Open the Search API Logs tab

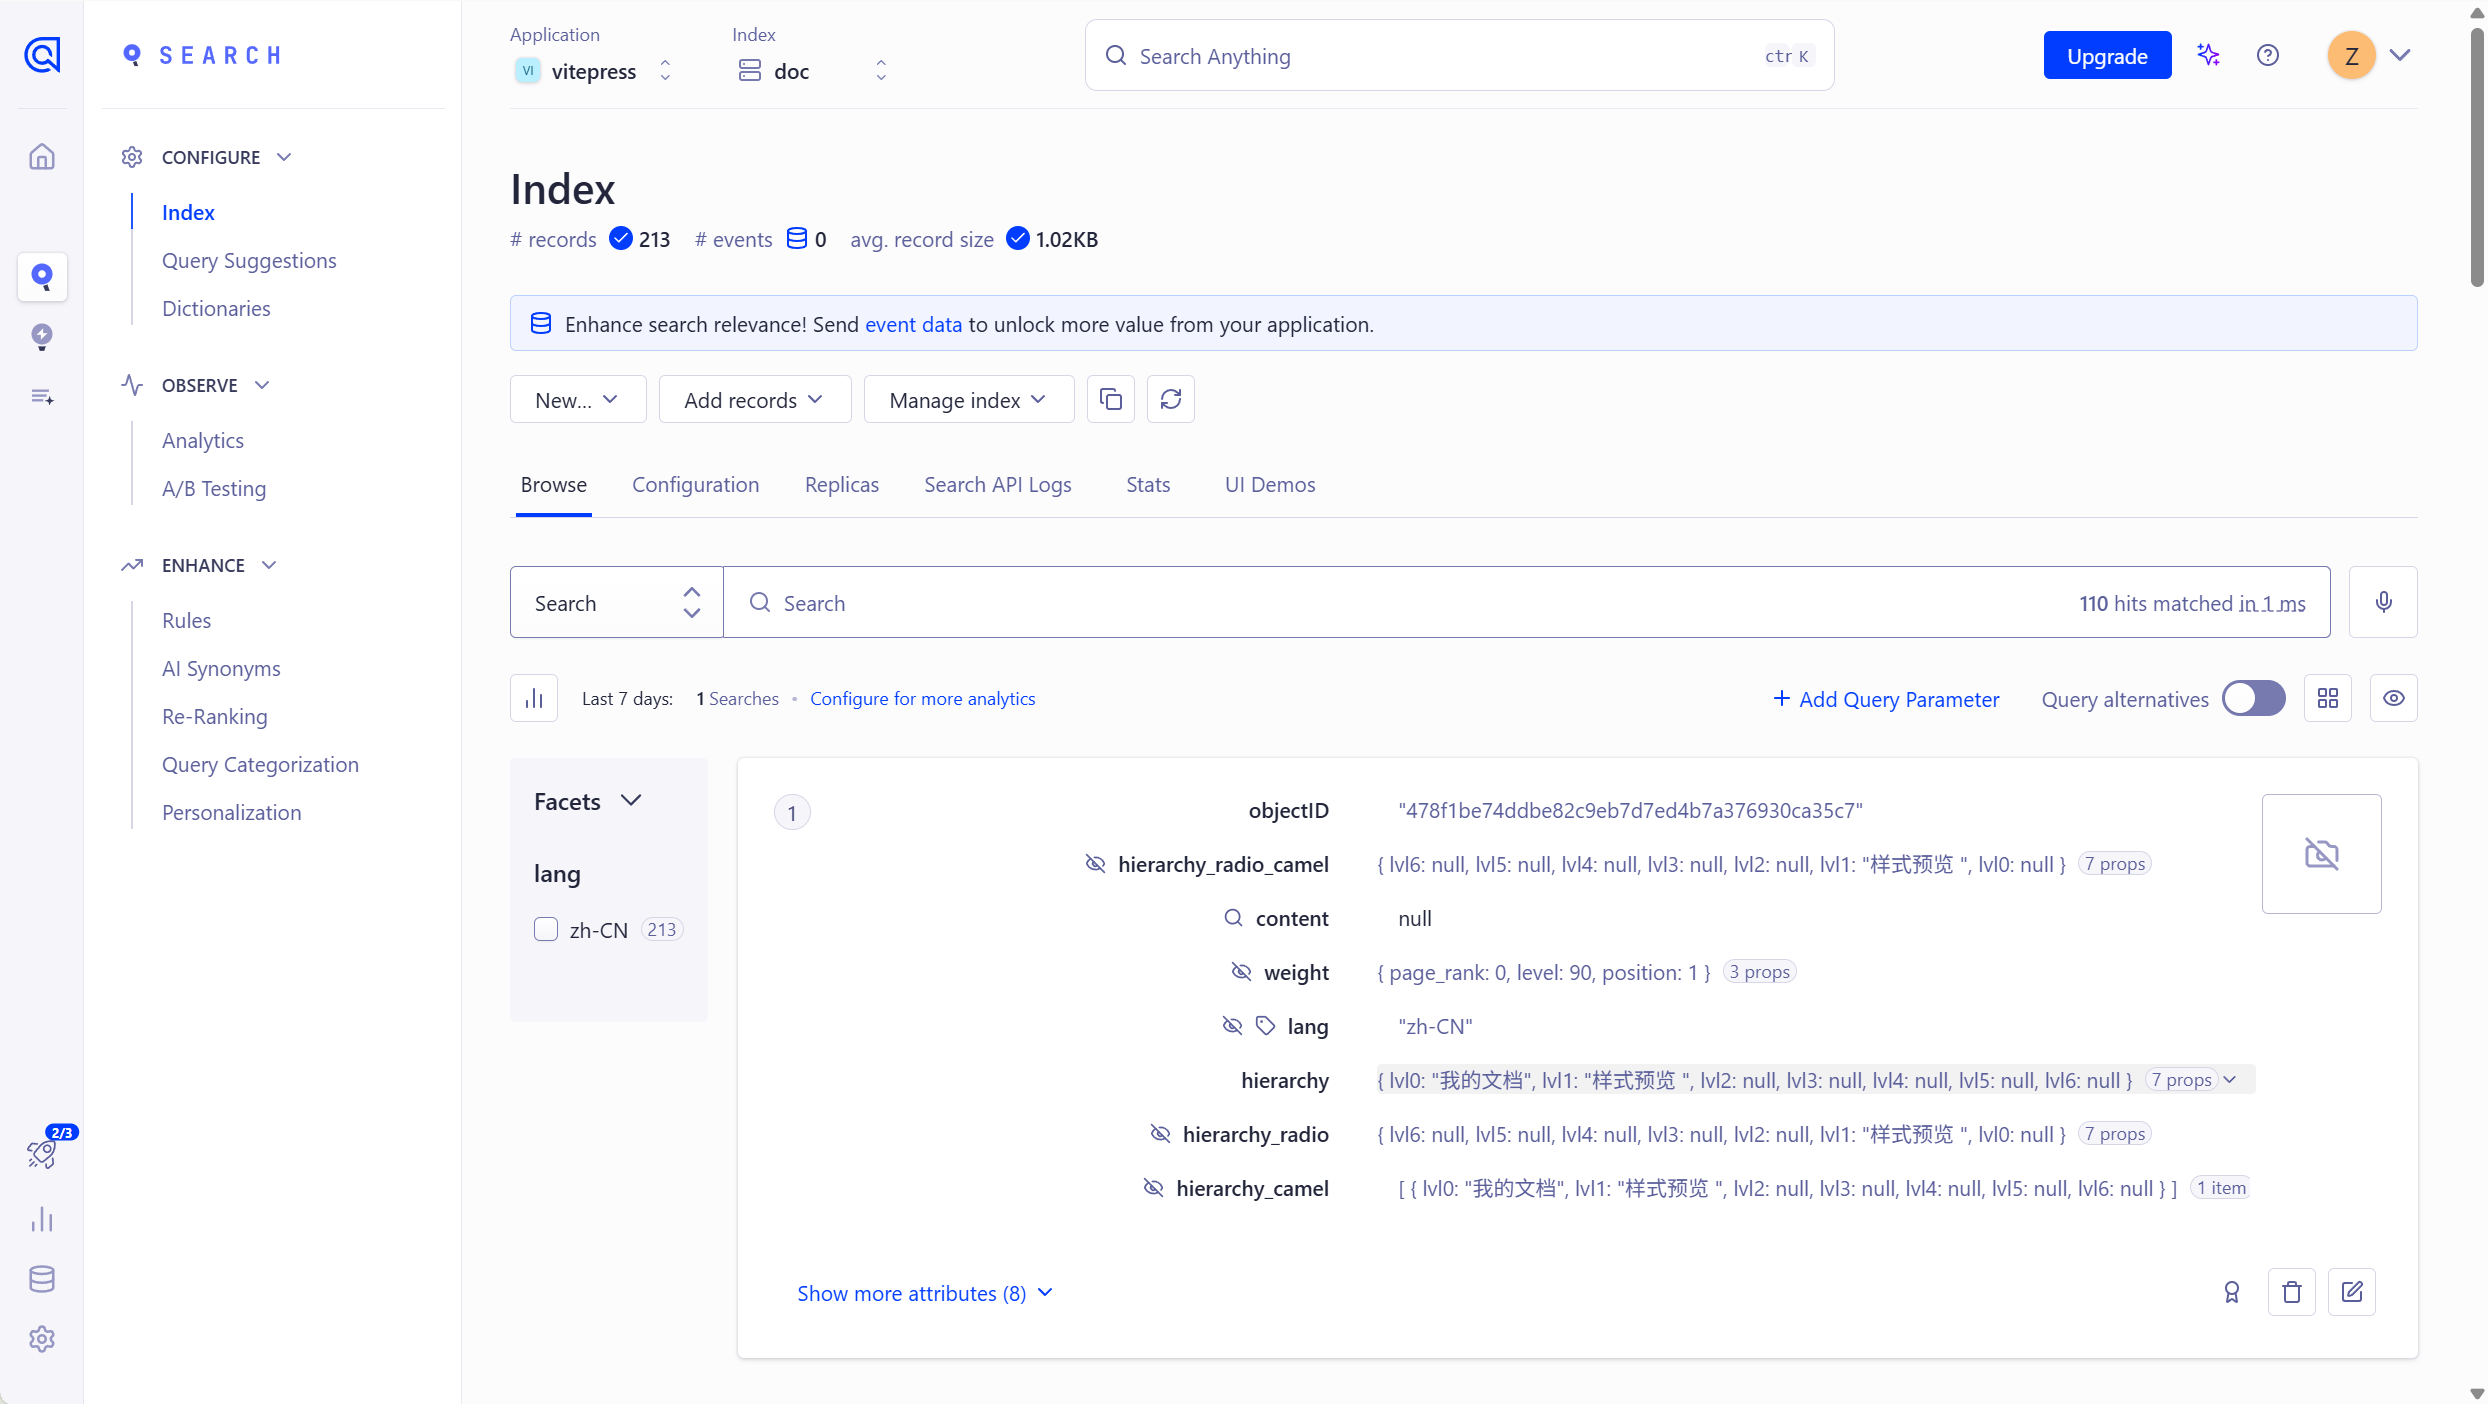[997, 485]
